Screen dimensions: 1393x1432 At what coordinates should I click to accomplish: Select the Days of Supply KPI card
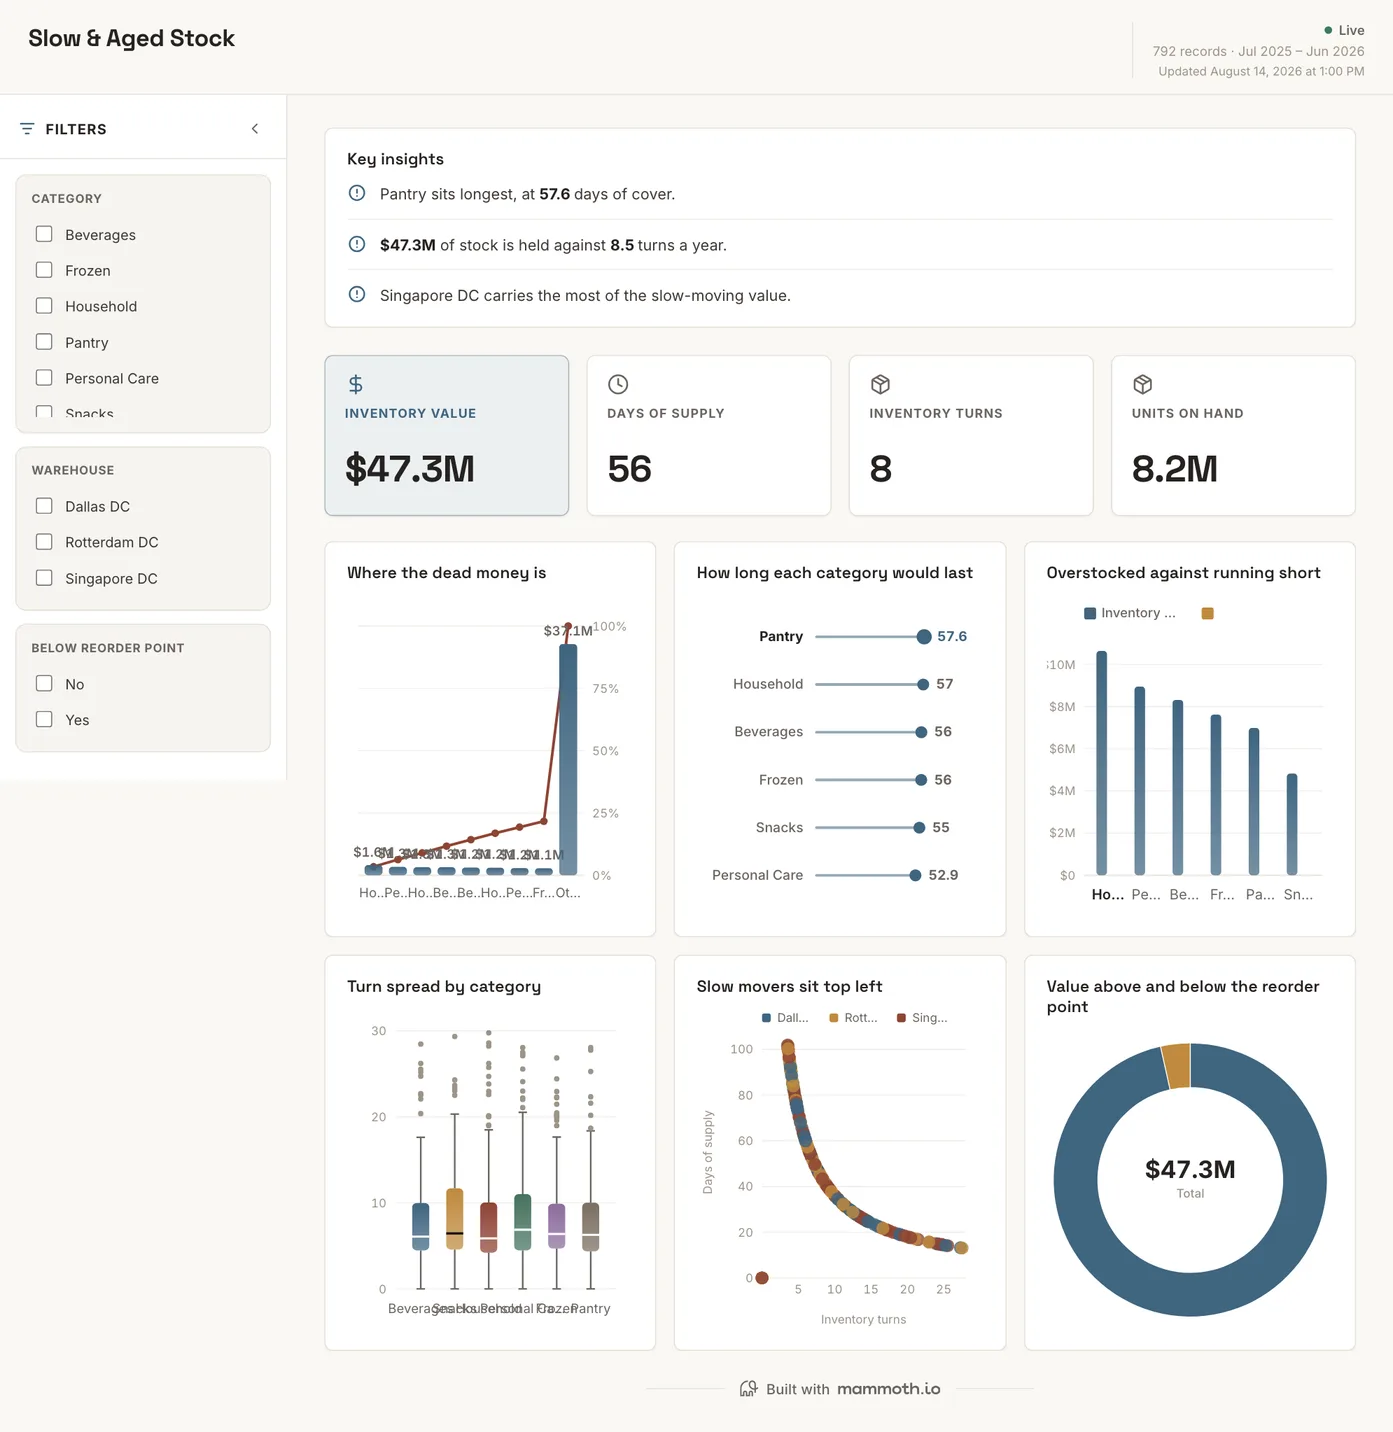709,436
